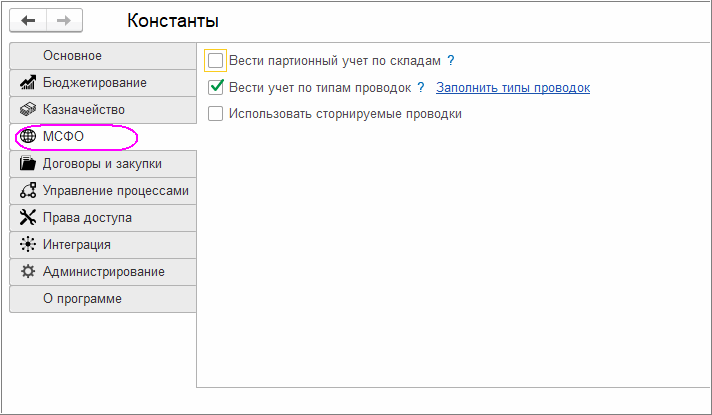Image resolution: width=712 pixels, height=415 pixels.
Task: Click the МСФО globe icon
Action: coord(28,136)
